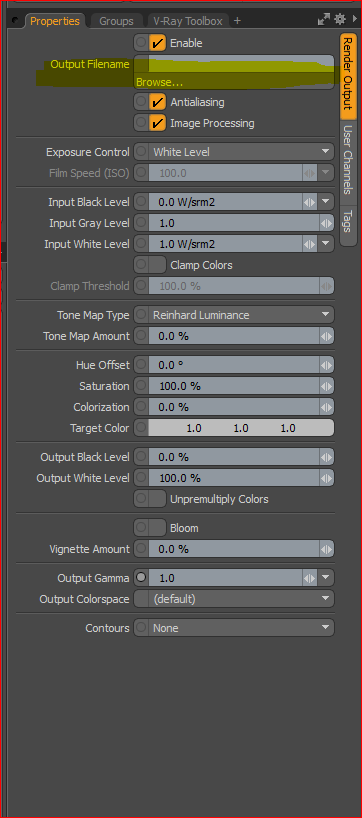Click the Vignette Amount stepper arrows
This screenshot has width=362, height=818.
tap(327, 549)
